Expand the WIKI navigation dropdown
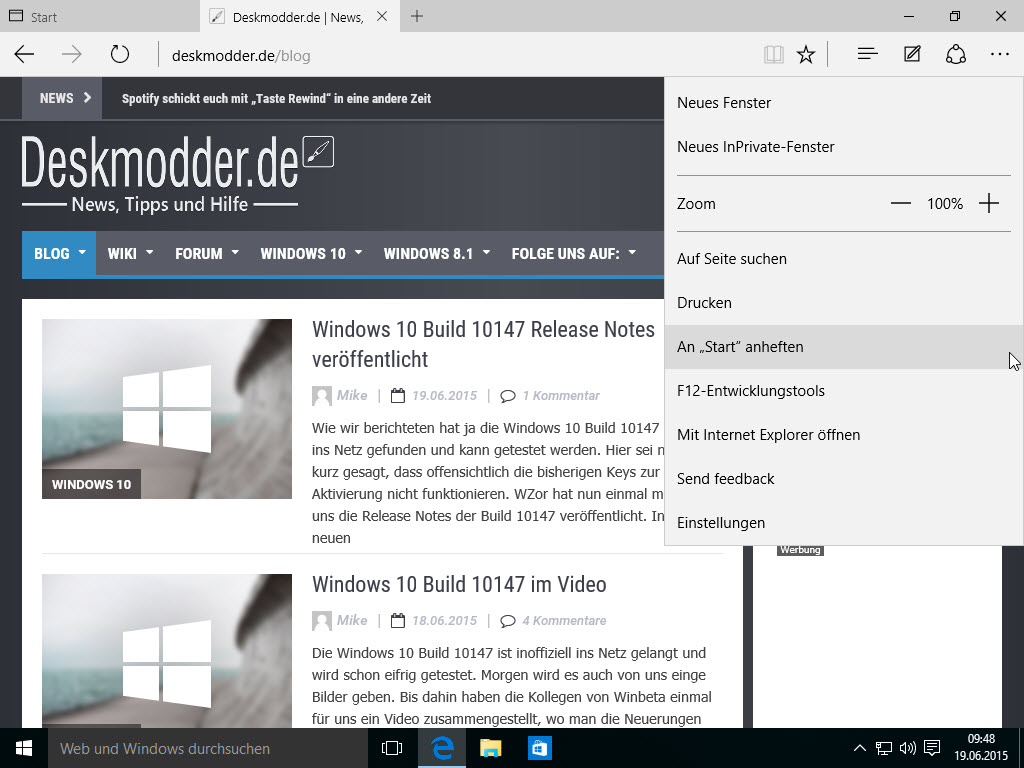1024x768 pixels. pyautogui.click(x=130, y=253)
